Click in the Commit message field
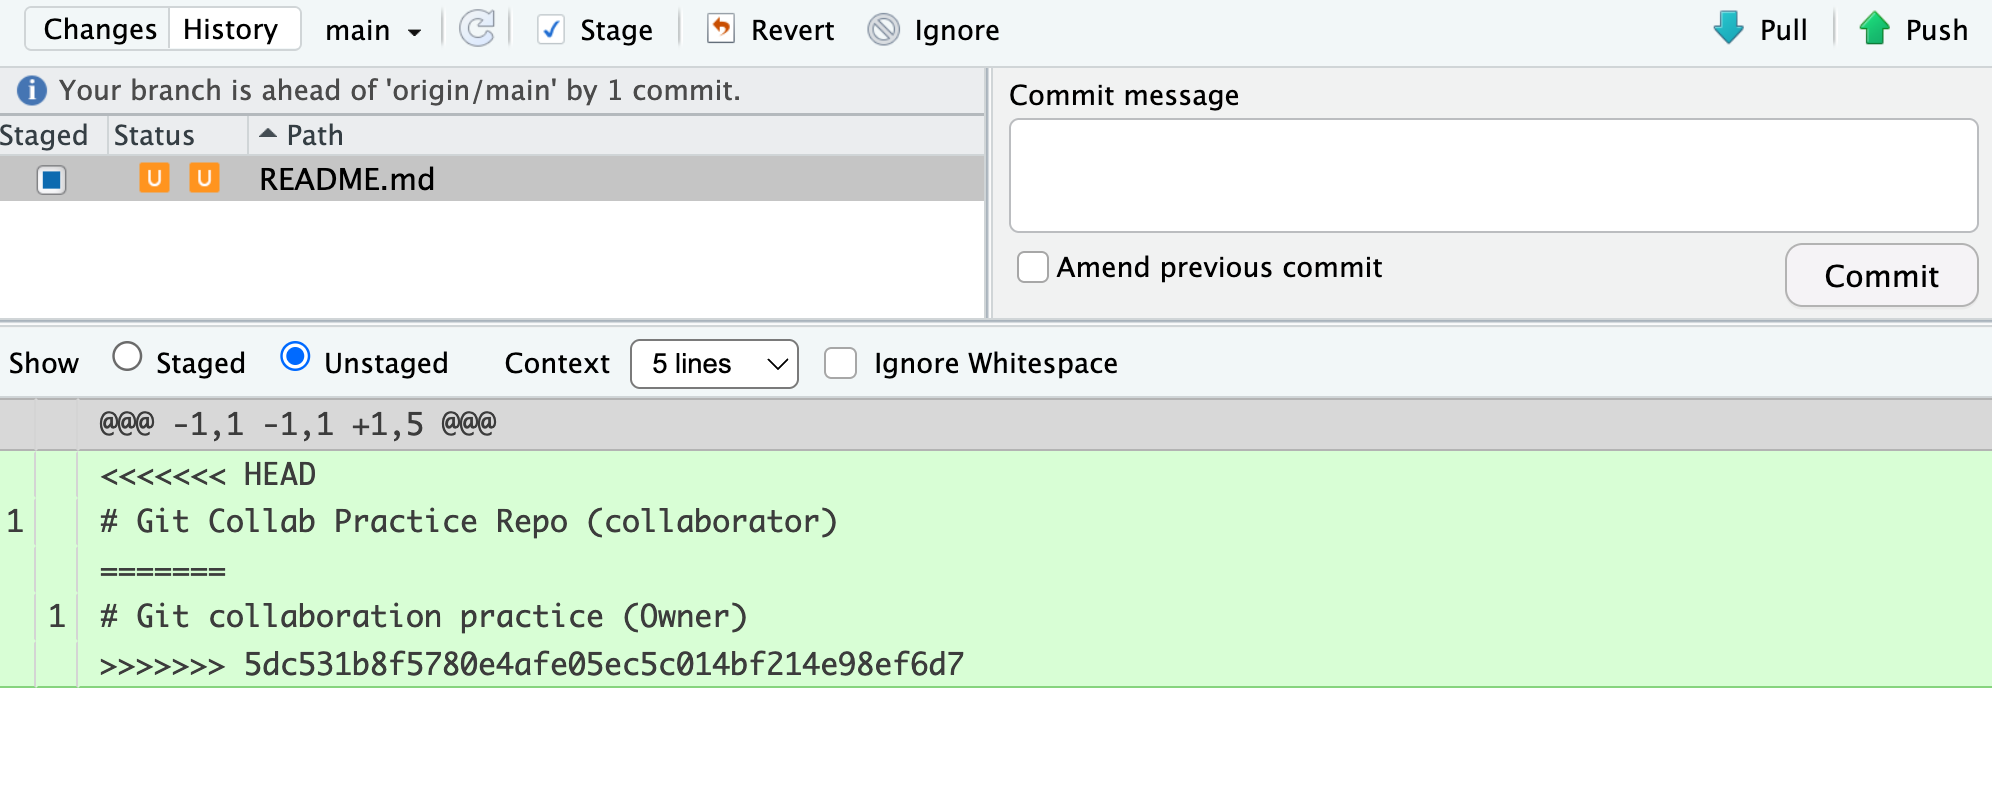The width and height of the screenshot is (1992, 792). point(1493,176)
